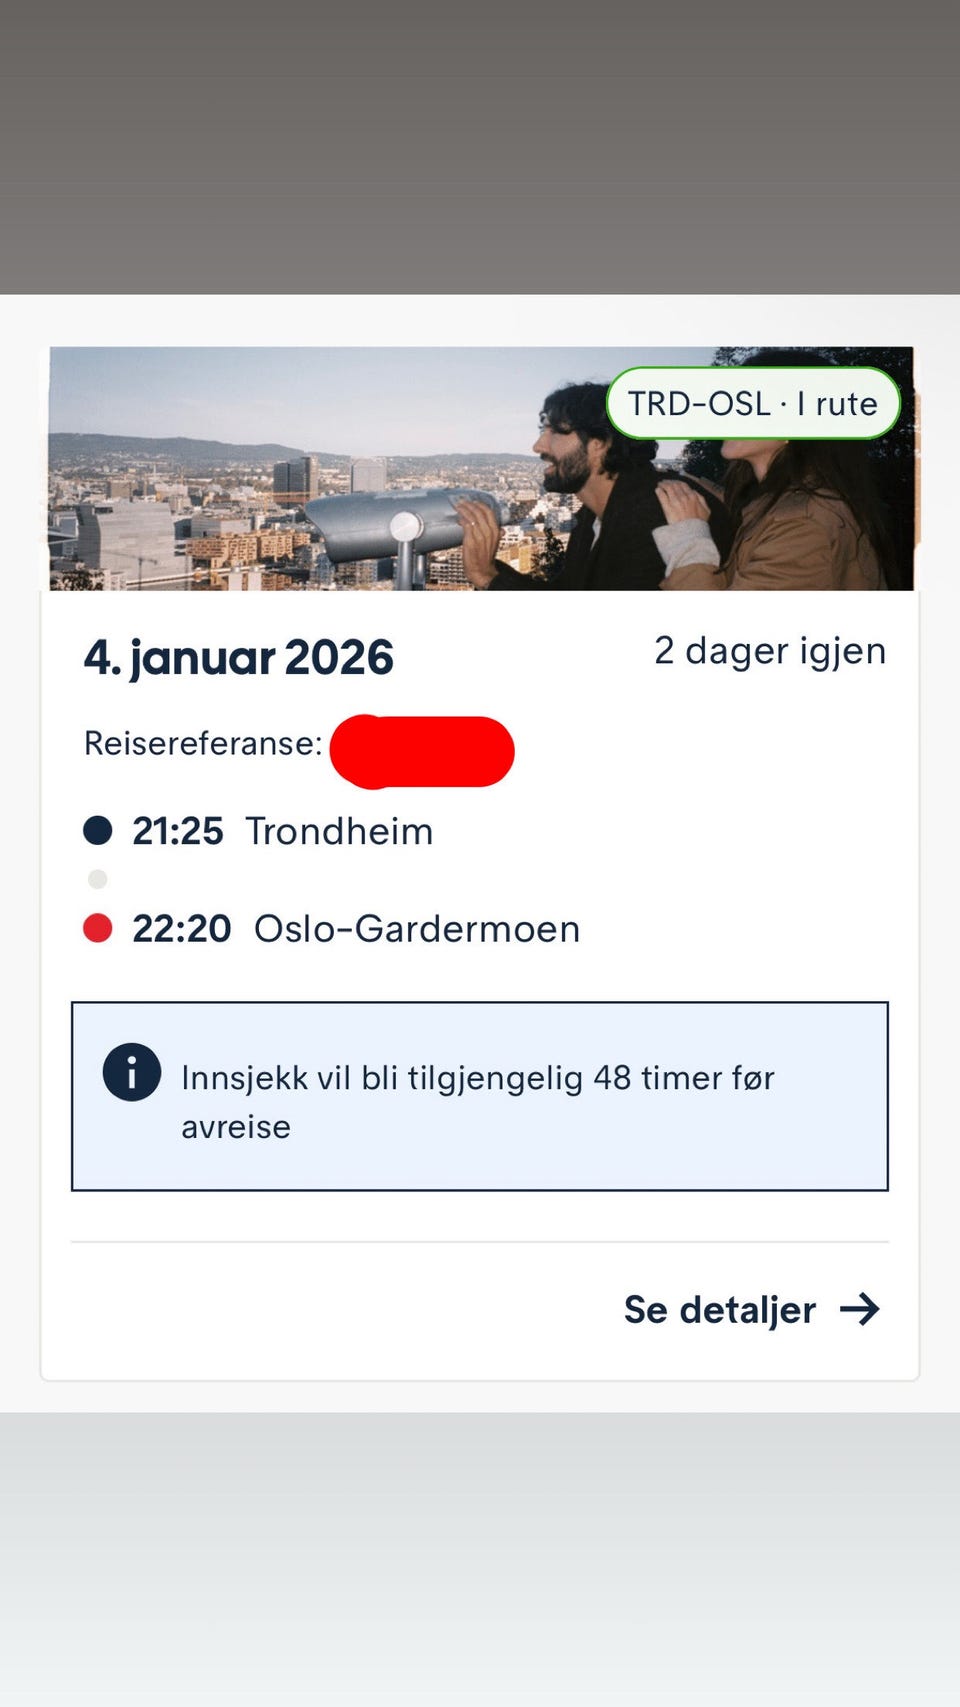The width and height of the screenshot is (960, 1707).
Task: Select the Trondheim departure city label
Action: pos(340,831)
